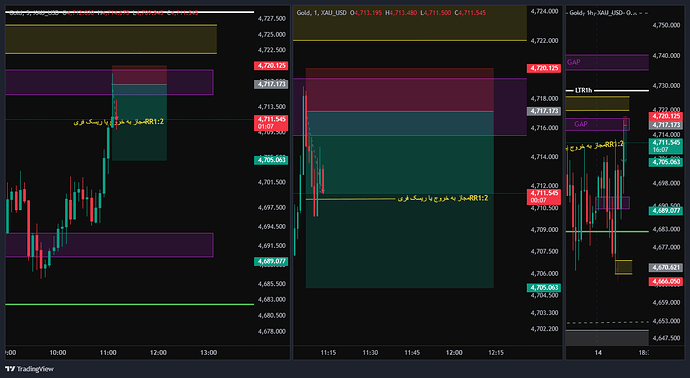Click 4,701.500 on left chart price scale
690x378 pixels.
click(272, 182)
